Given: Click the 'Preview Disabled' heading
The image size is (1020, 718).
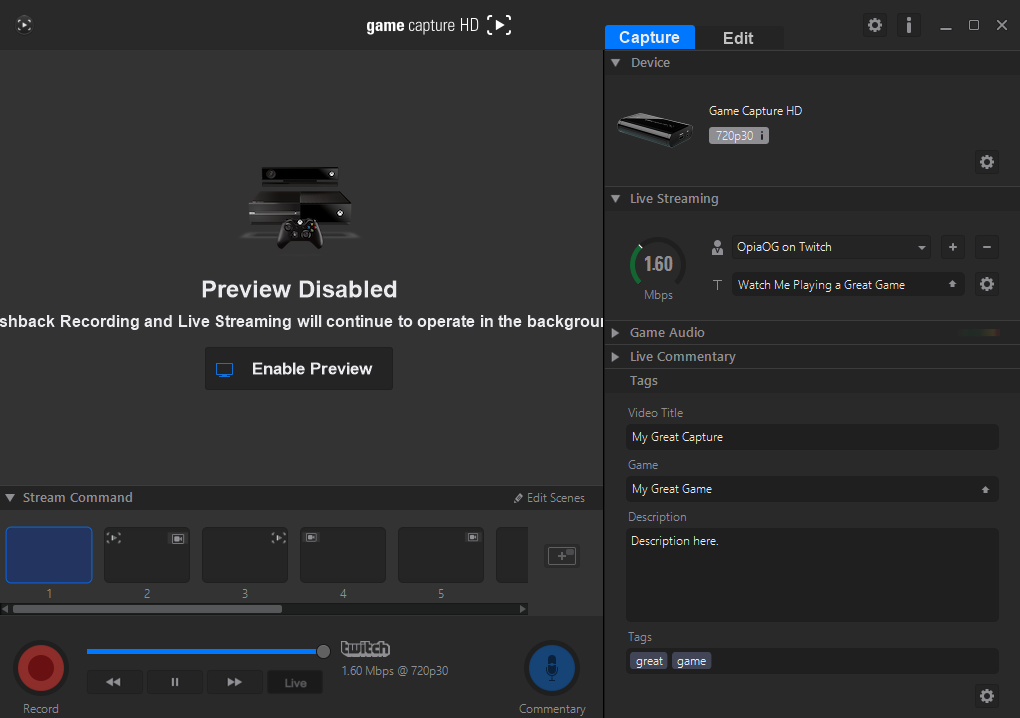Looking at the screenshot, I should point(299,289).
